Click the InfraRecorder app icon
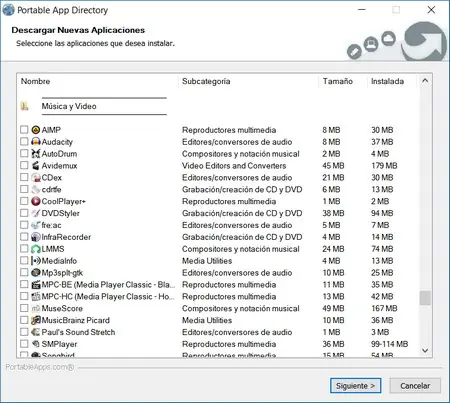 click(36, 237)
